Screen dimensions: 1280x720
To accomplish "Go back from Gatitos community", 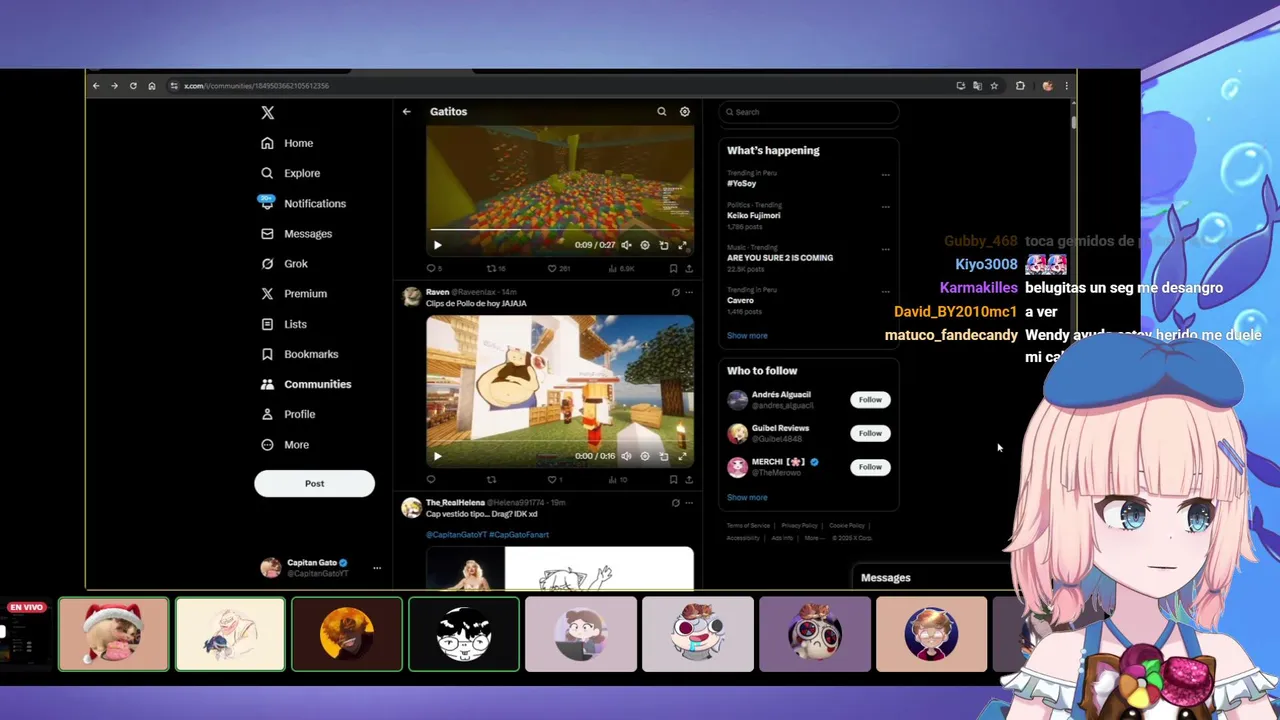I will [406, 112].
